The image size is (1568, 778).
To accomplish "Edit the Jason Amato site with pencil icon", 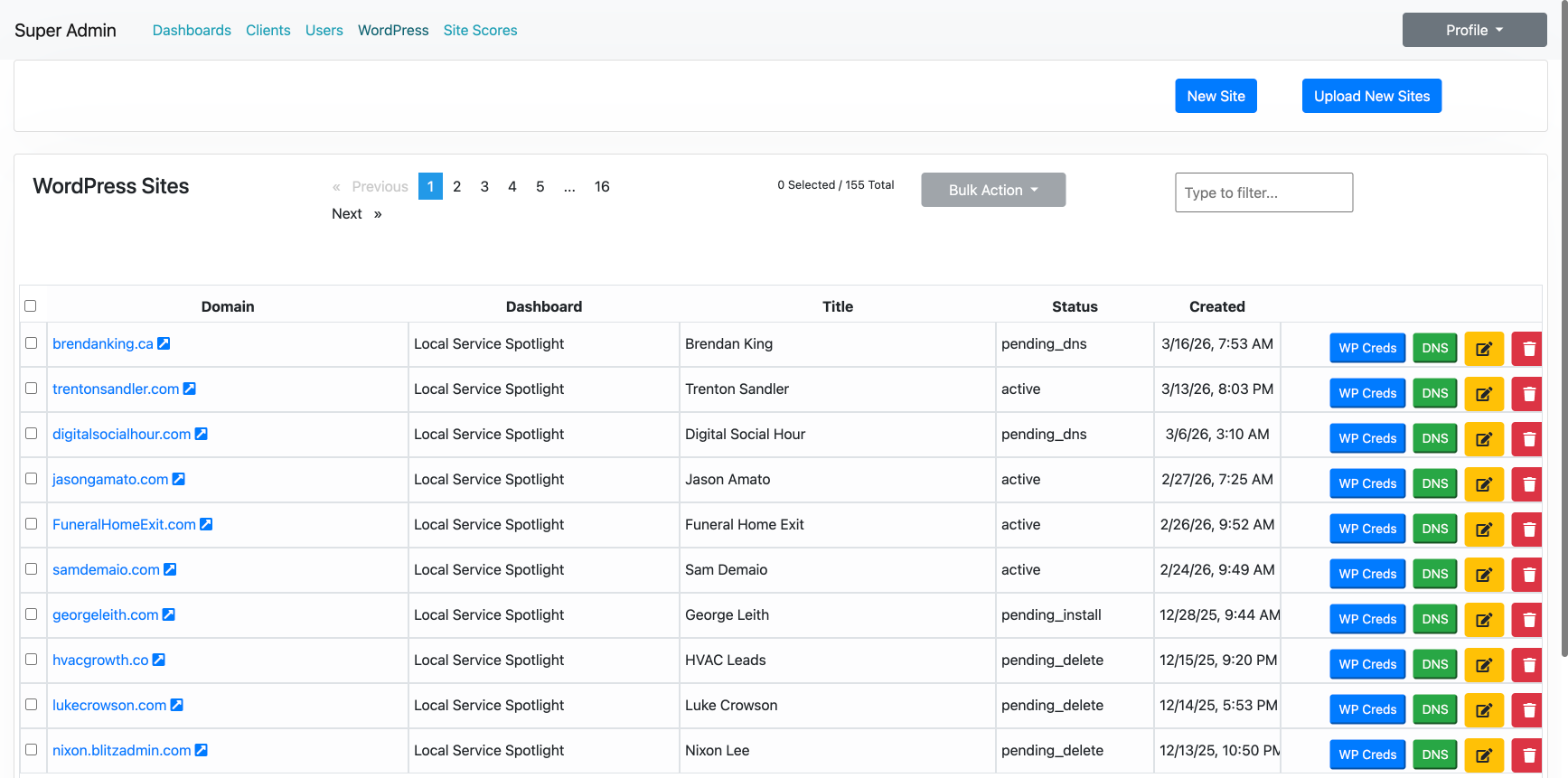I will (x=1484, y=484).
